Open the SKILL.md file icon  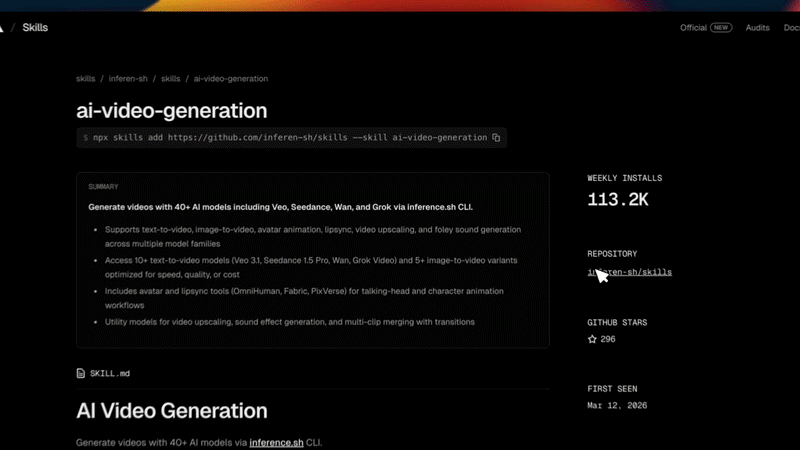pos(81,373)
